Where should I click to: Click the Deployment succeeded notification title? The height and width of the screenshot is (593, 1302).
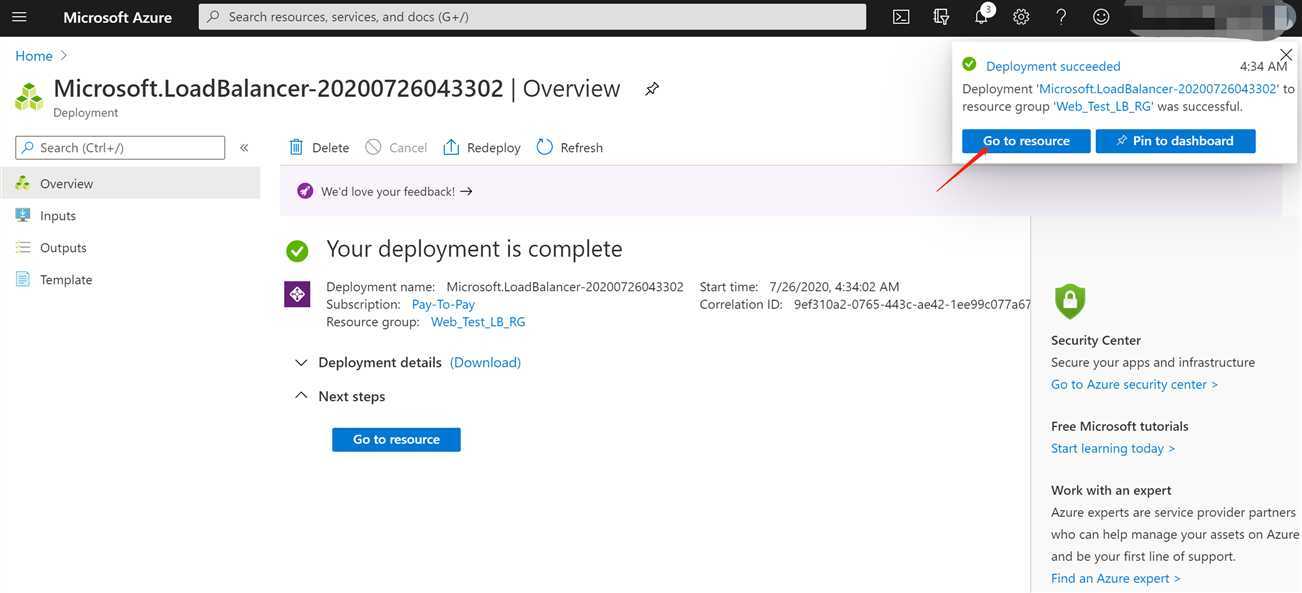pyautogui.click(x=1053, y=66)
